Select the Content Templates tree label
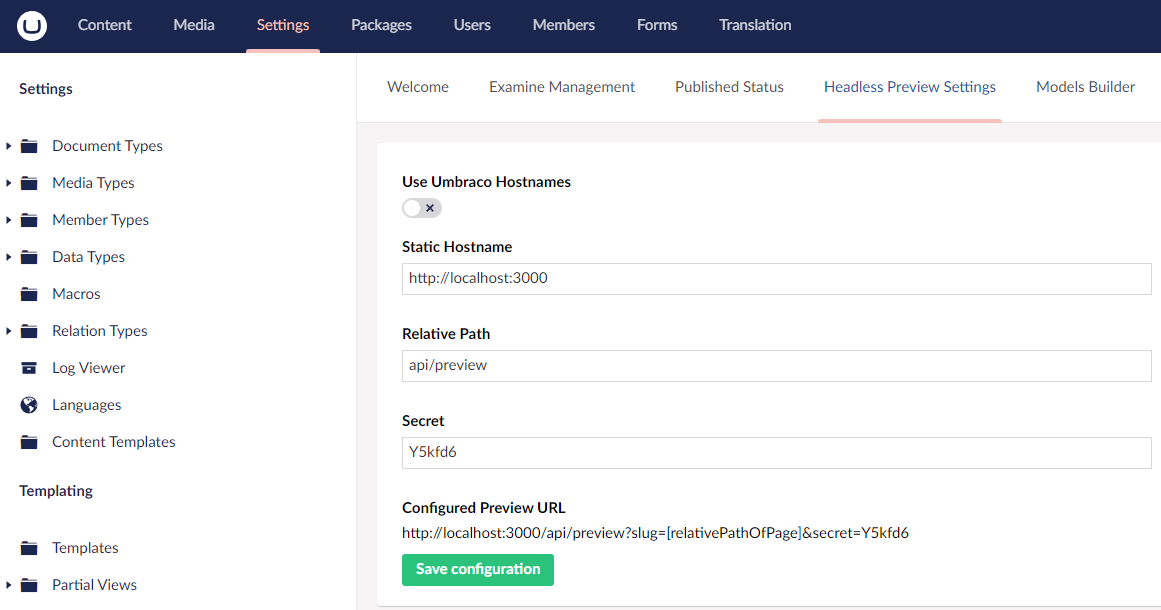Screen dimensions: 1161x610 (113, 442)
